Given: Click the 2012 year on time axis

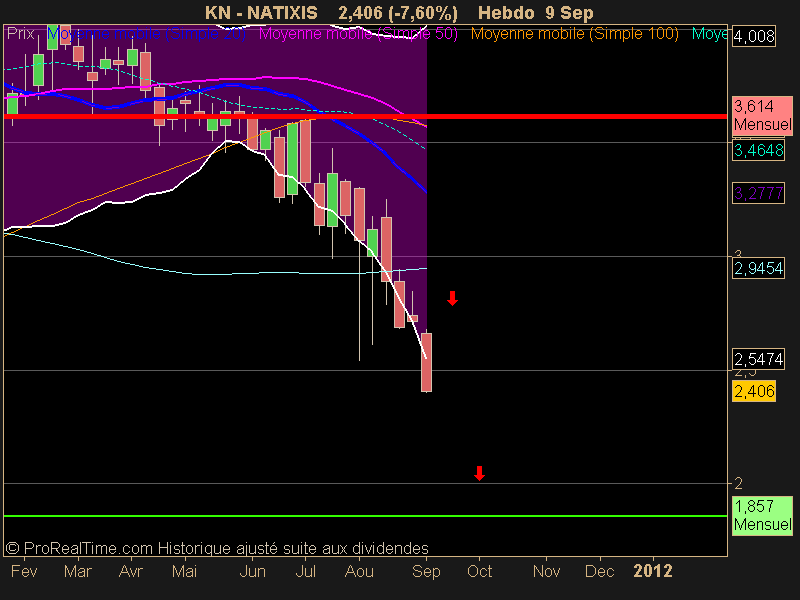Looking at the screenshot, I should tap(653, 571).
